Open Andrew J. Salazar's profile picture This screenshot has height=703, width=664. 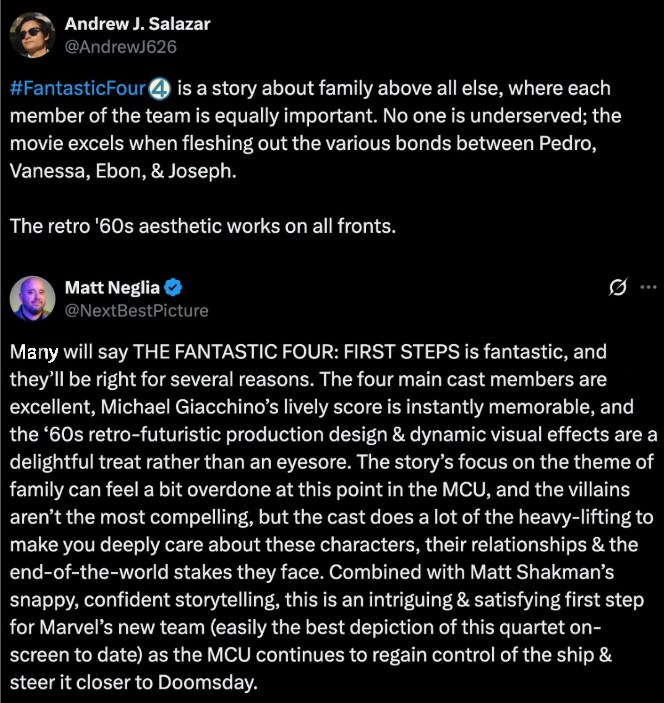pyautogui.click(x=32, y=35)
